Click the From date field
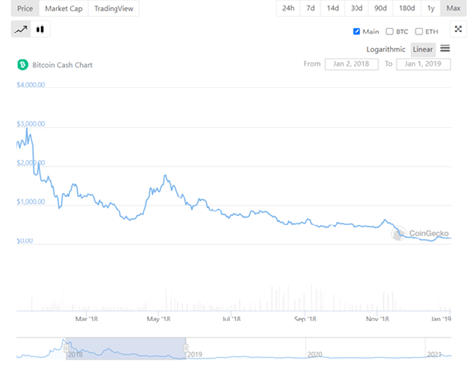The height and width of the screenshot is (369, 474). pyautogui.click(x=352, y=64)
